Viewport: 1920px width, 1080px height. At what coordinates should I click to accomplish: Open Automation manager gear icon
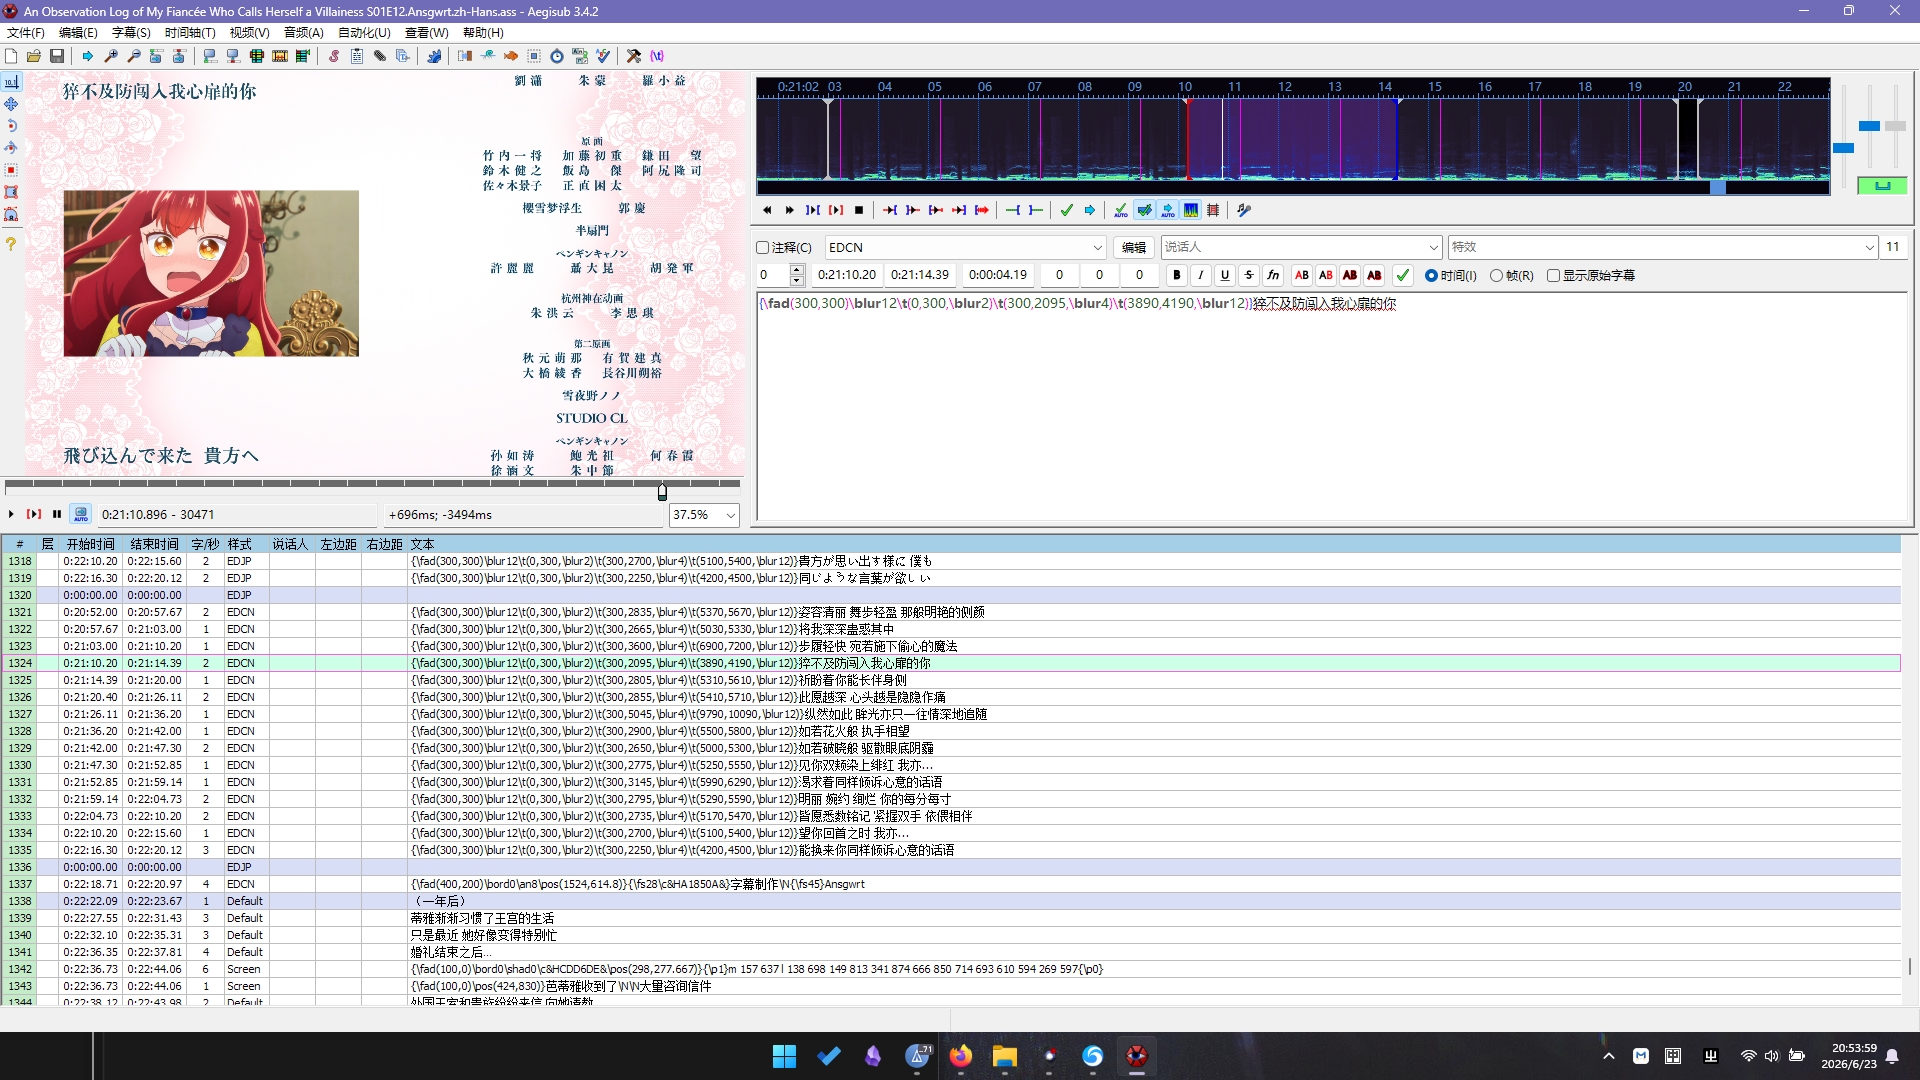434,56
